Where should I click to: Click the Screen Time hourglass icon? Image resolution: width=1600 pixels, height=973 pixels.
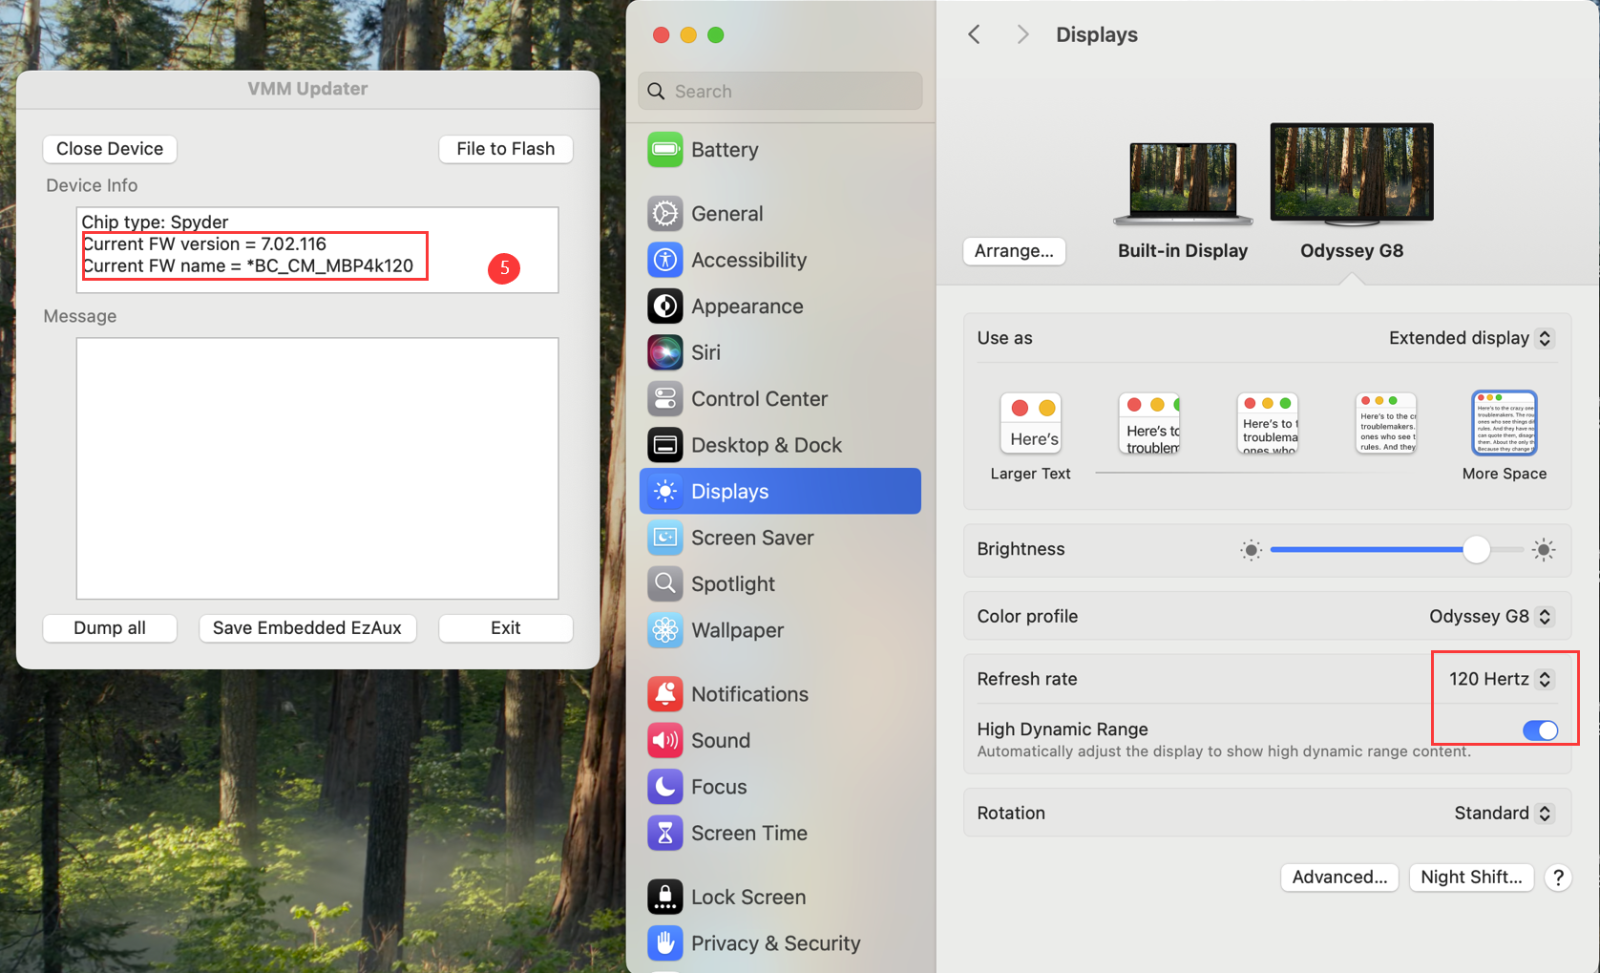coord(665,833)
